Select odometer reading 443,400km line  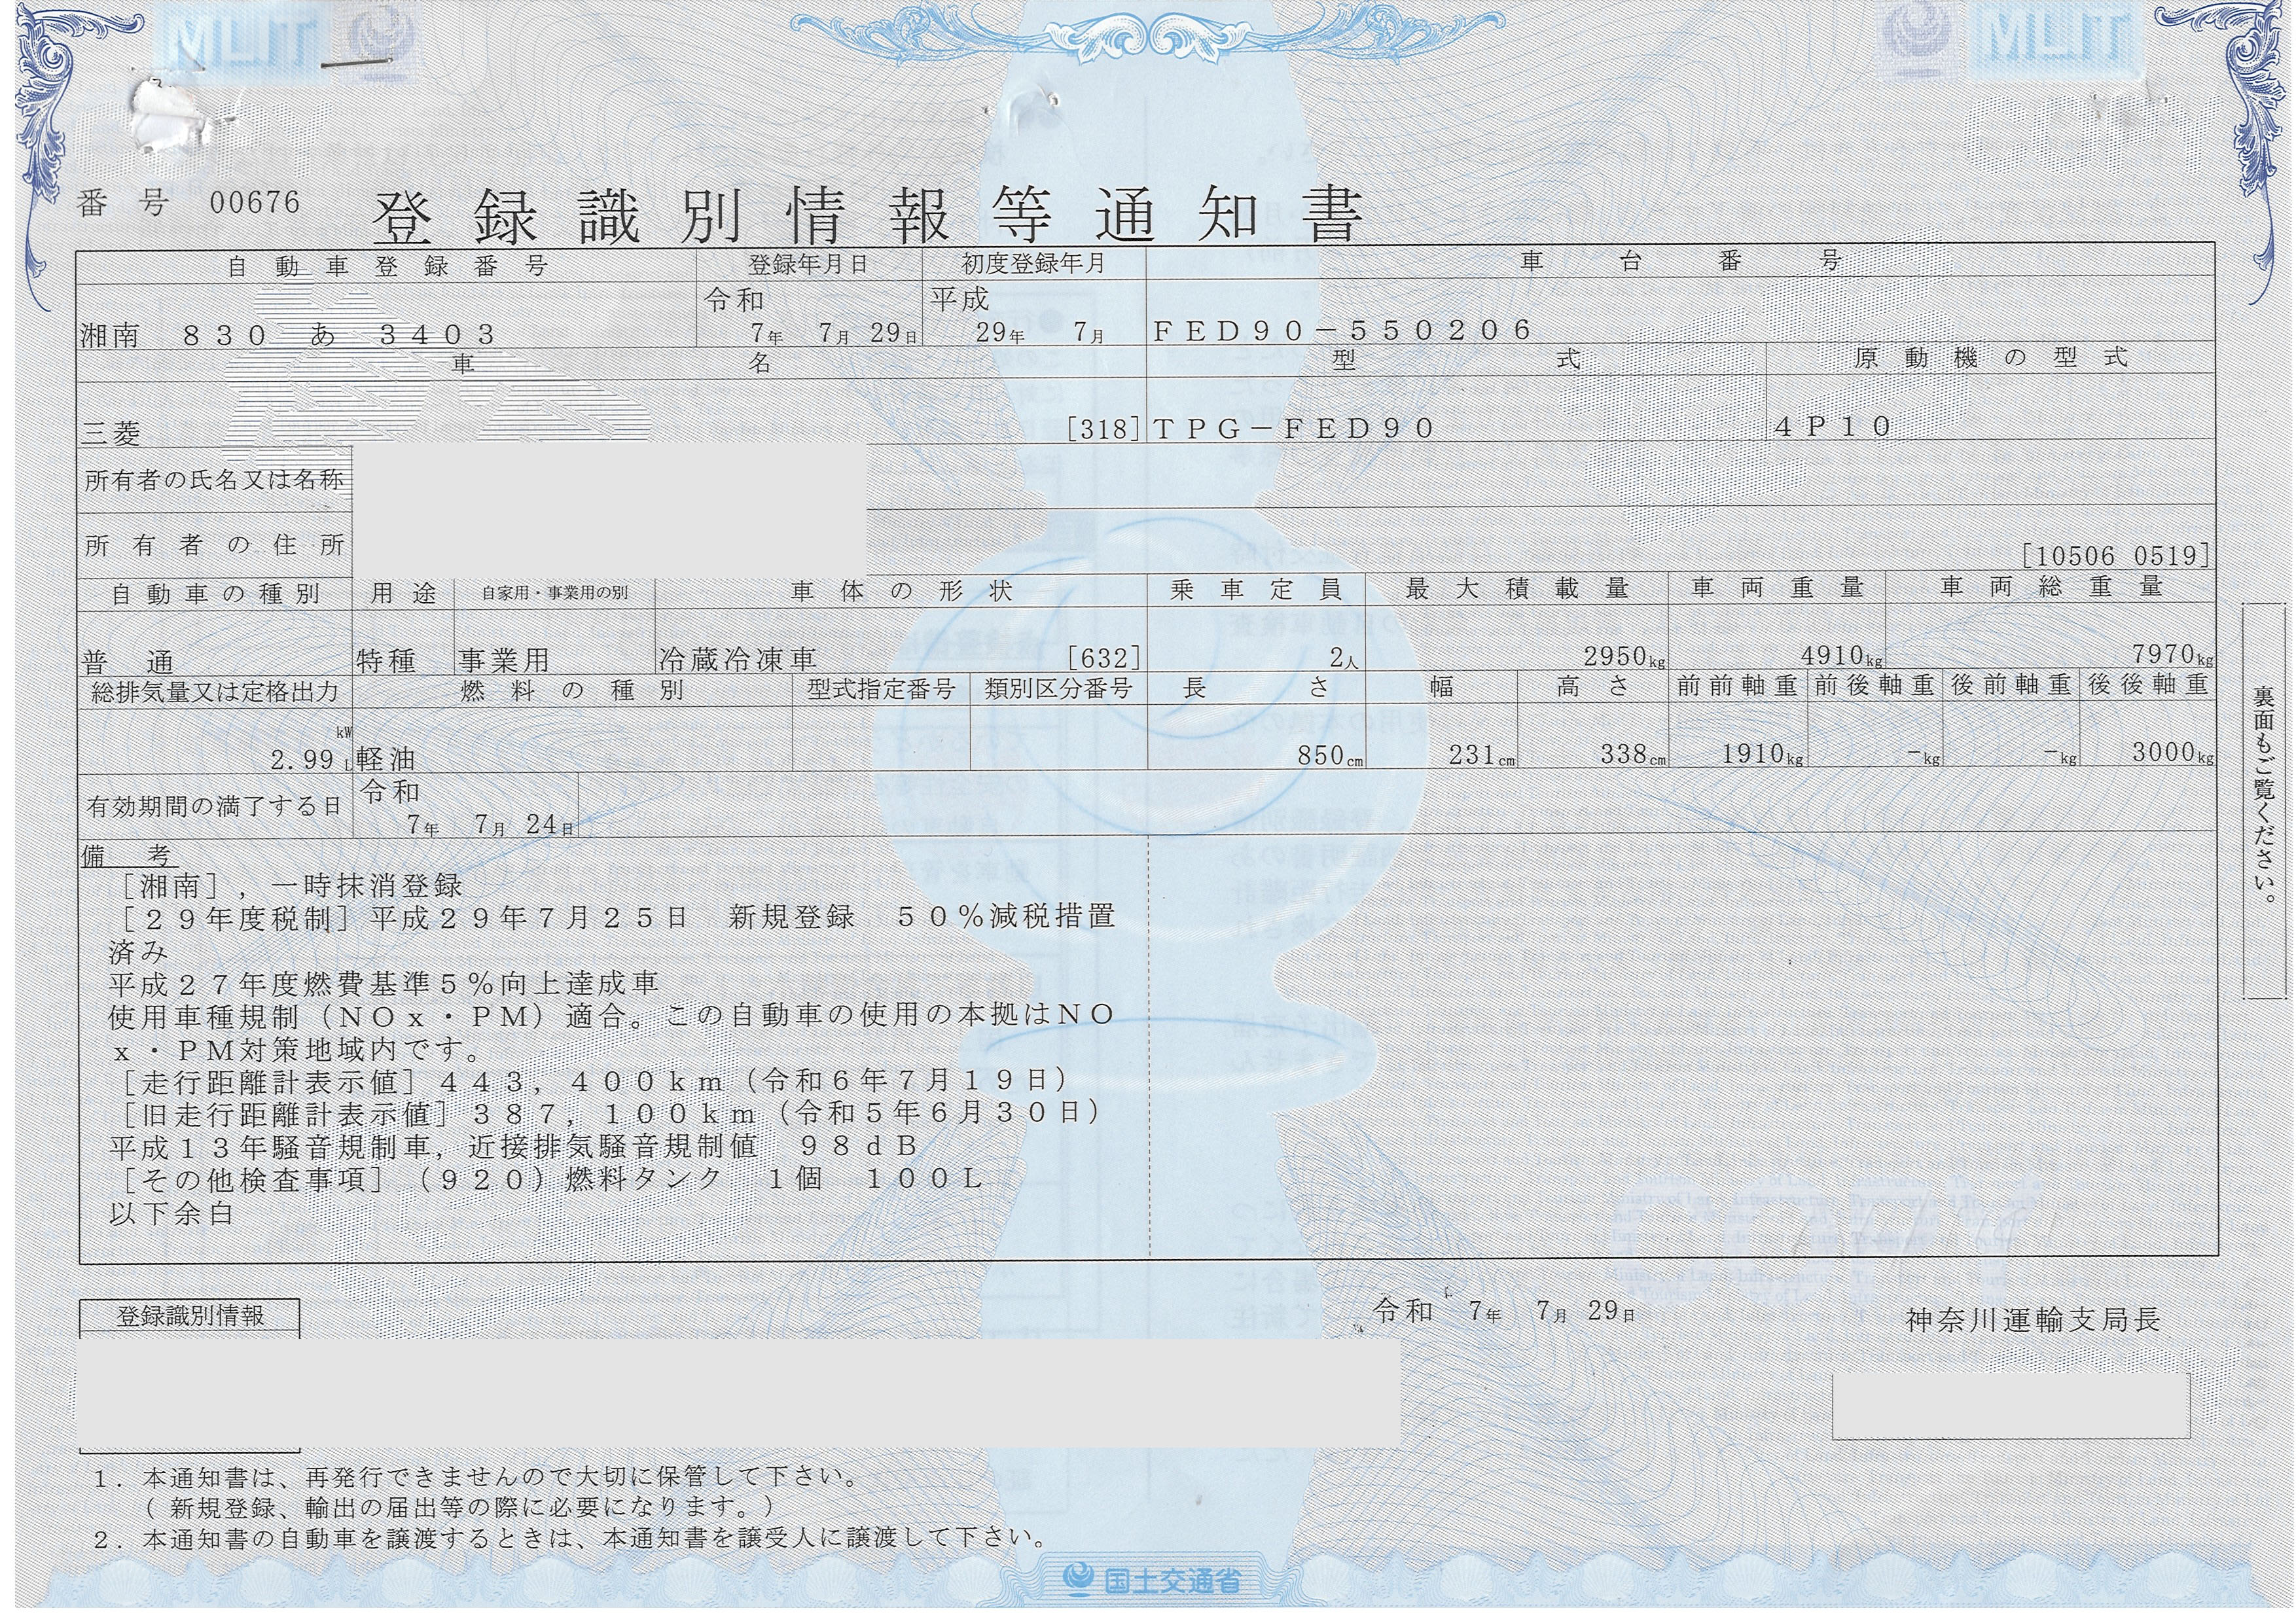tap(594, 1080)
